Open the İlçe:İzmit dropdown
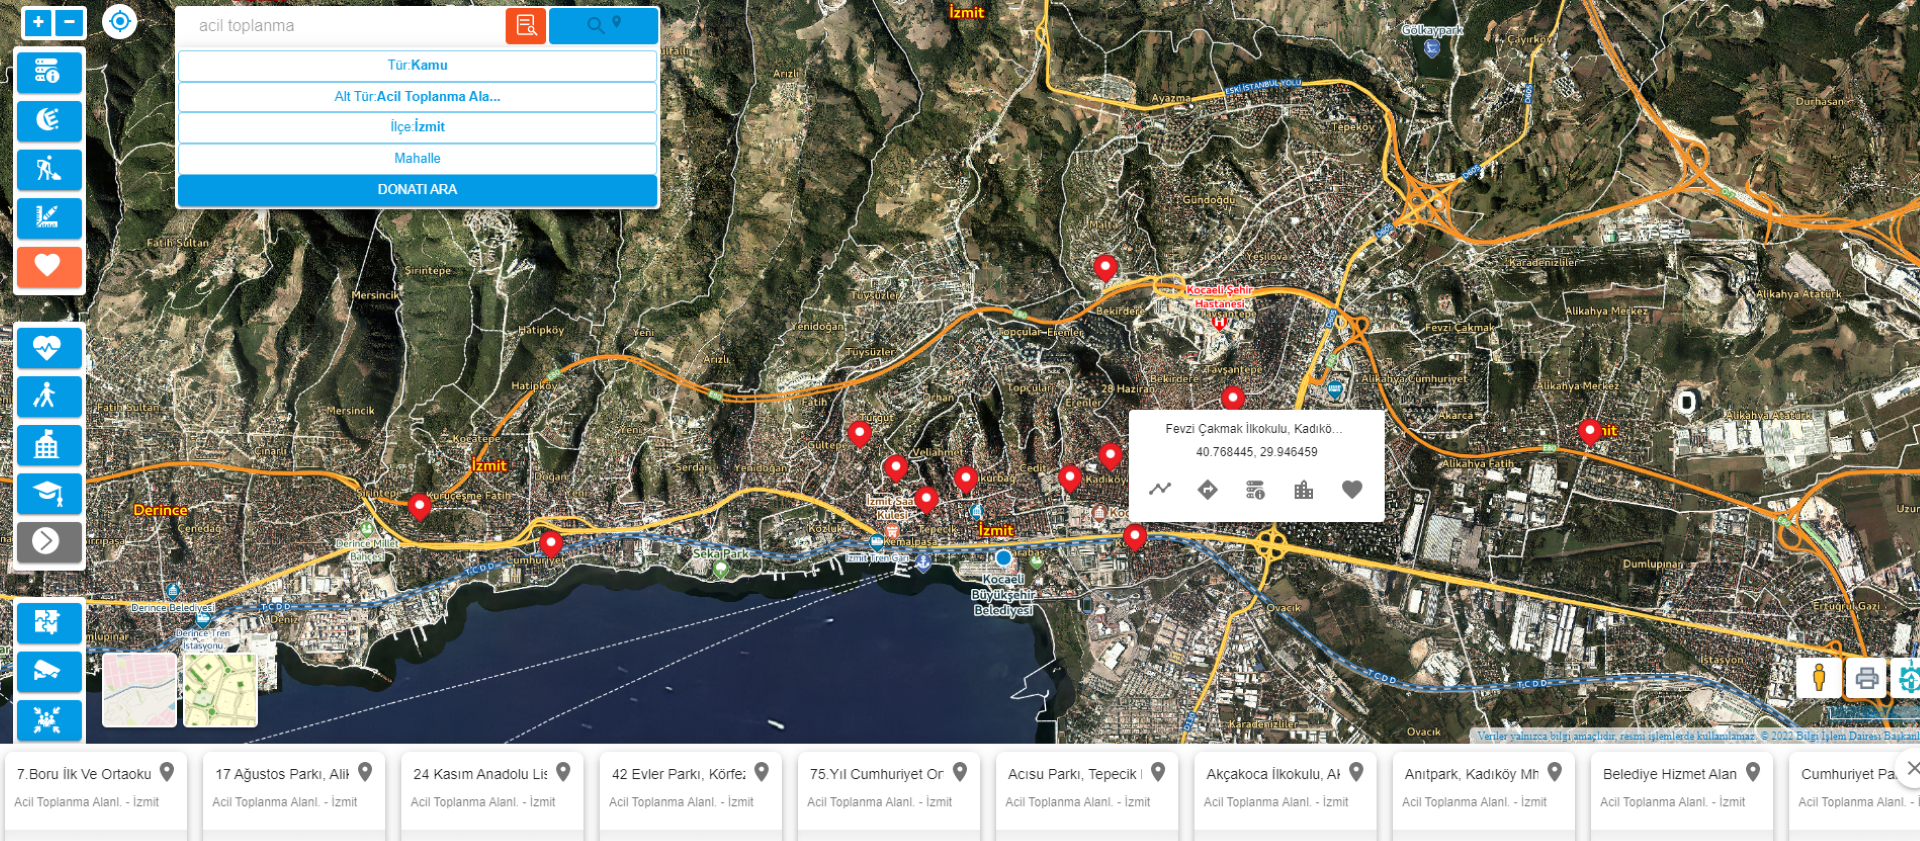 coord(417,127)
